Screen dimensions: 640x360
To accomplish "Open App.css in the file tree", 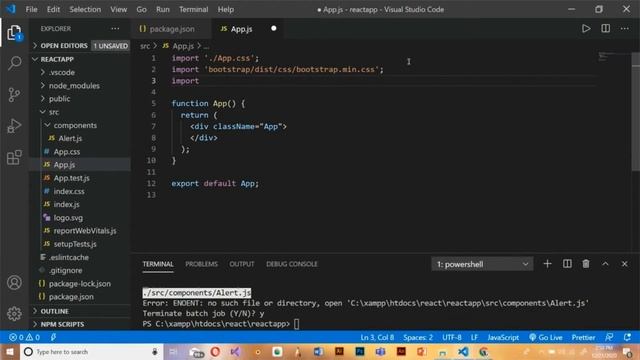I will tap(81, 151).
